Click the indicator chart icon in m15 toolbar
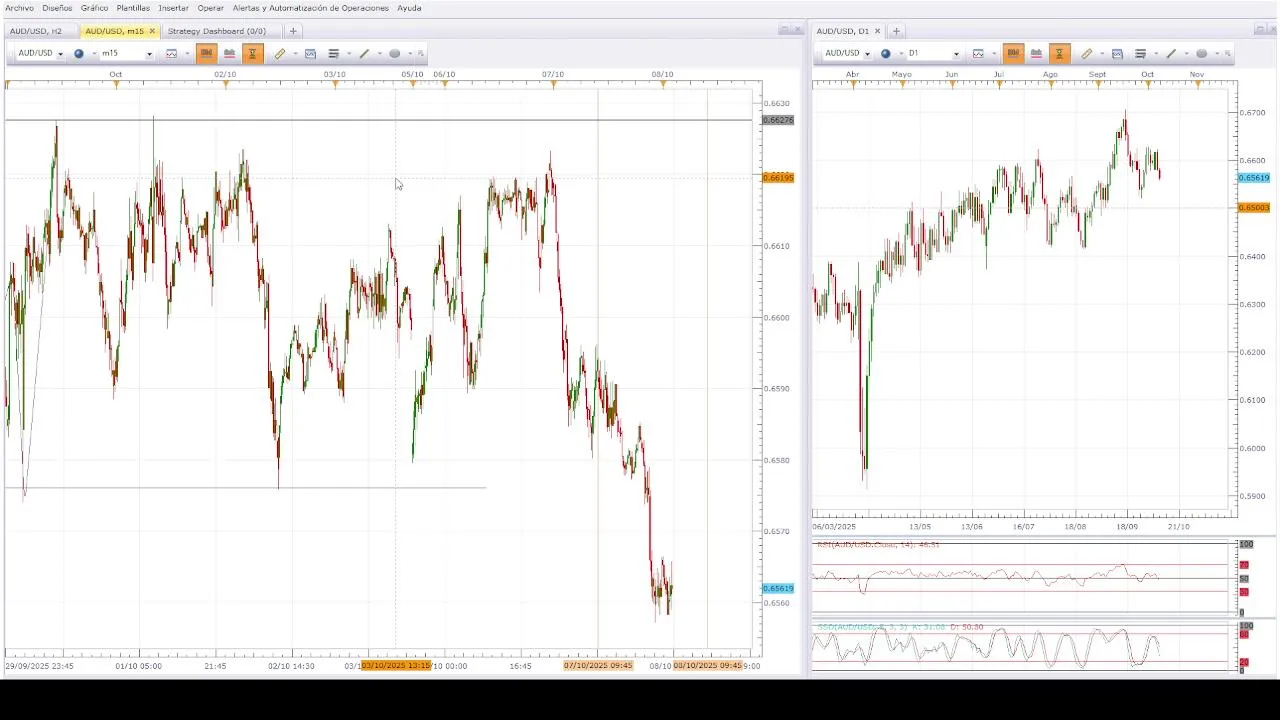Viewport: 1280px width, 720px height. point(310,53)
